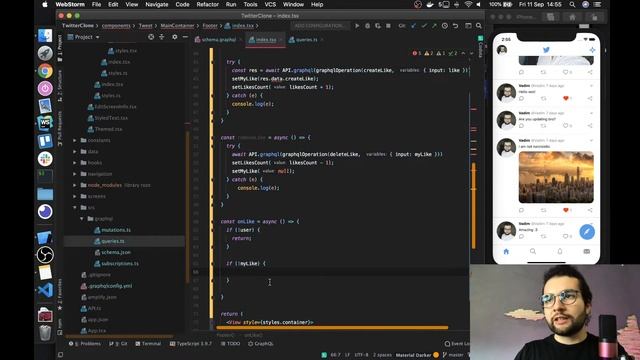The width and height of the screenshot is (640, 360).
Task: Tap the retweet icon on 'Hello test' tweet
Action: (x=543, y=98)
